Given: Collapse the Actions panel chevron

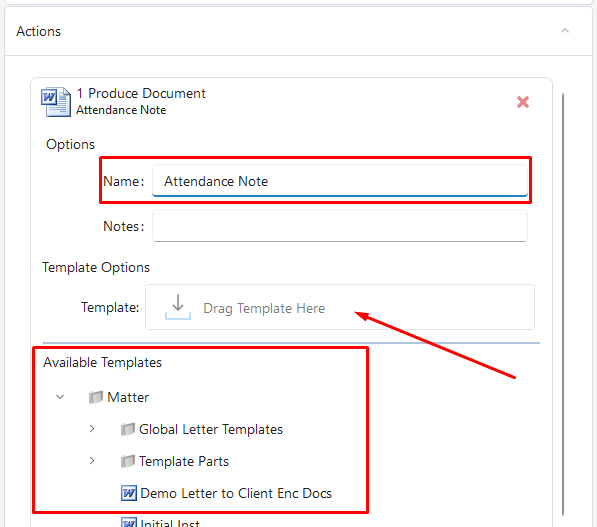Looking at the screenshot, I should pyautogui.click(x=565, y=31).
